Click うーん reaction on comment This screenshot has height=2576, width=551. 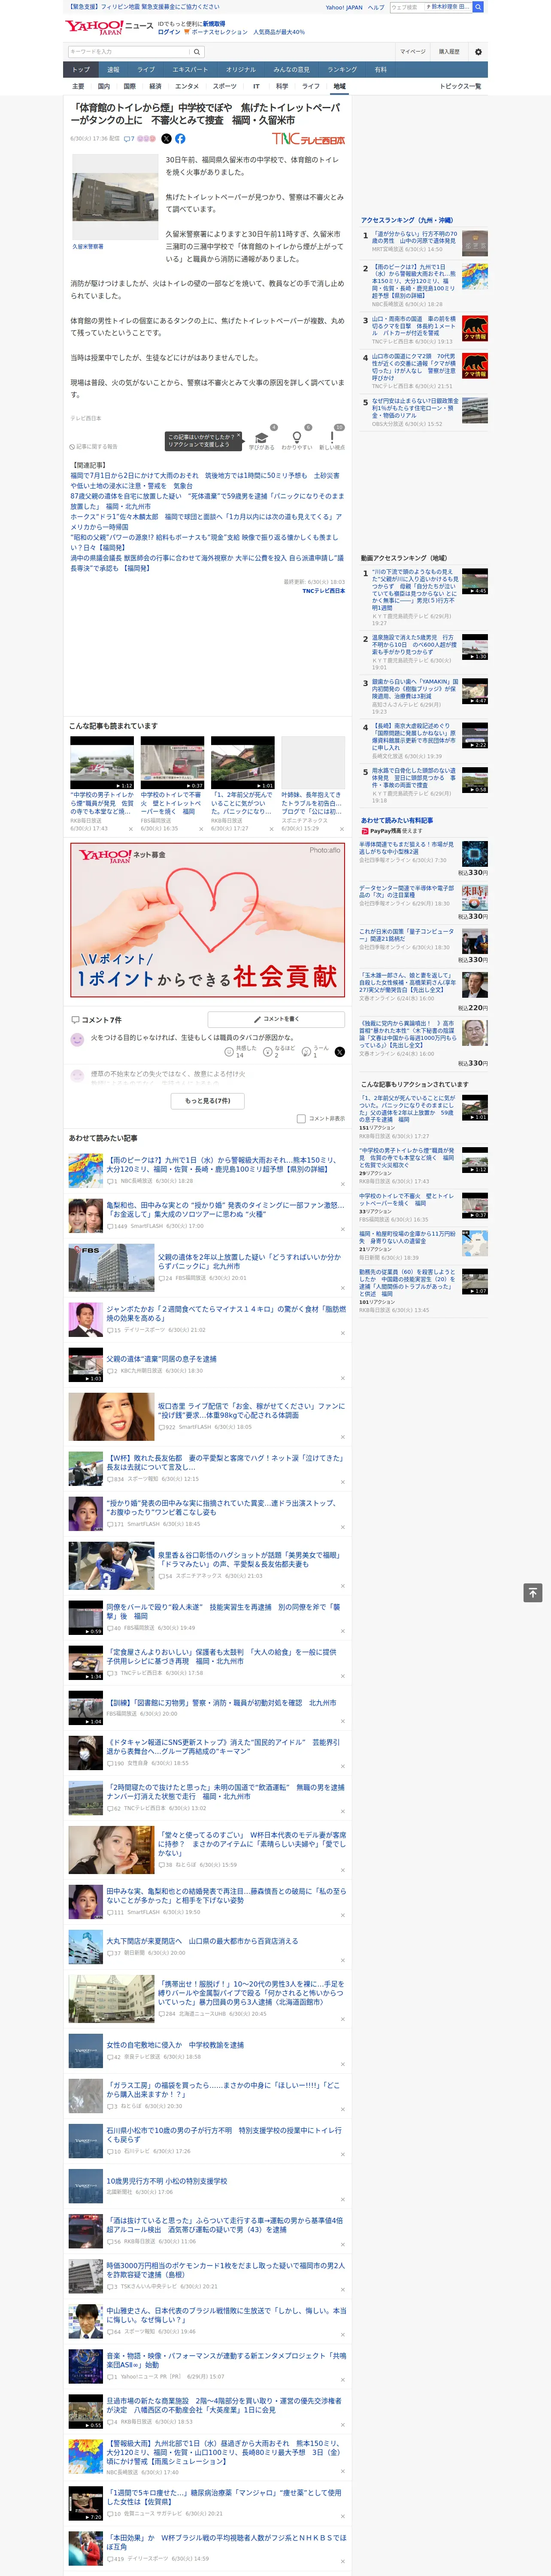[x=307, y=1052]
